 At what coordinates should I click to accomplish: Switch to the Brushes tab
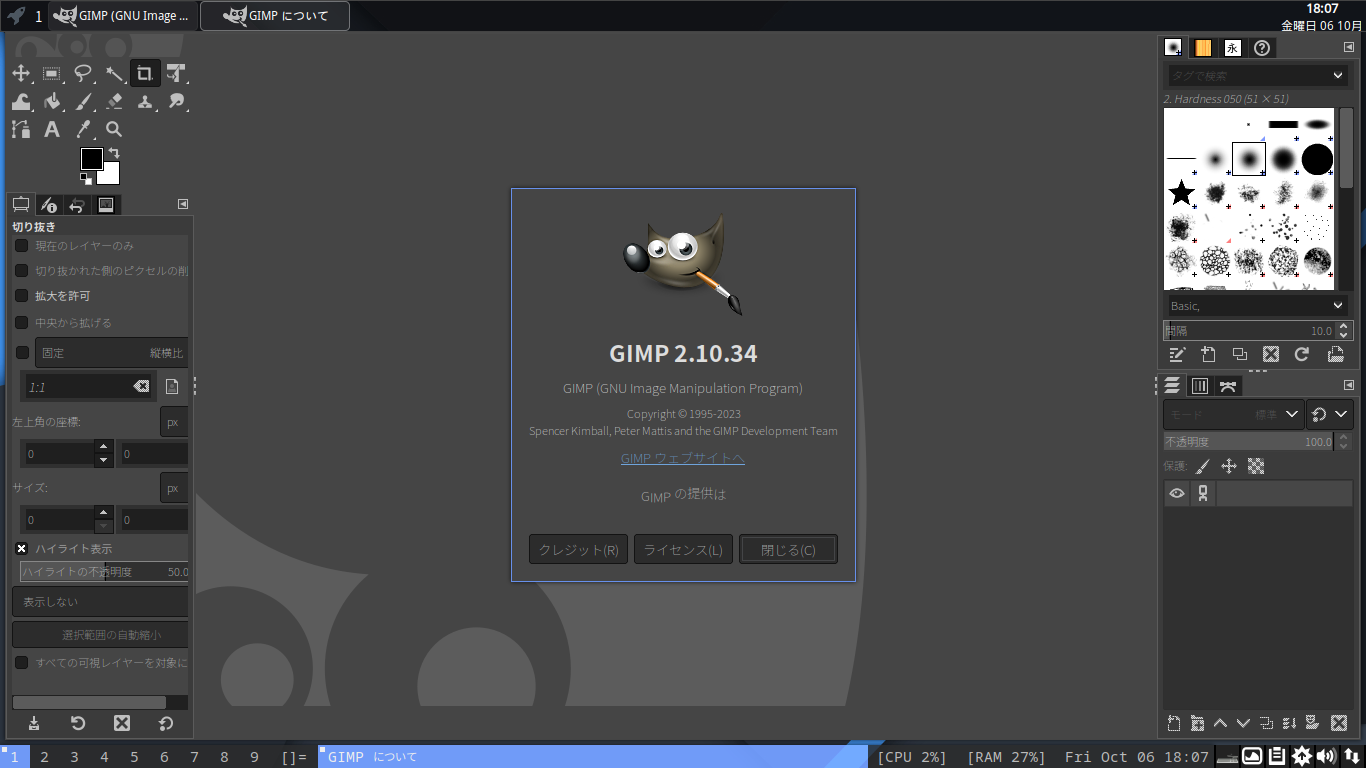pos(1173,47)
